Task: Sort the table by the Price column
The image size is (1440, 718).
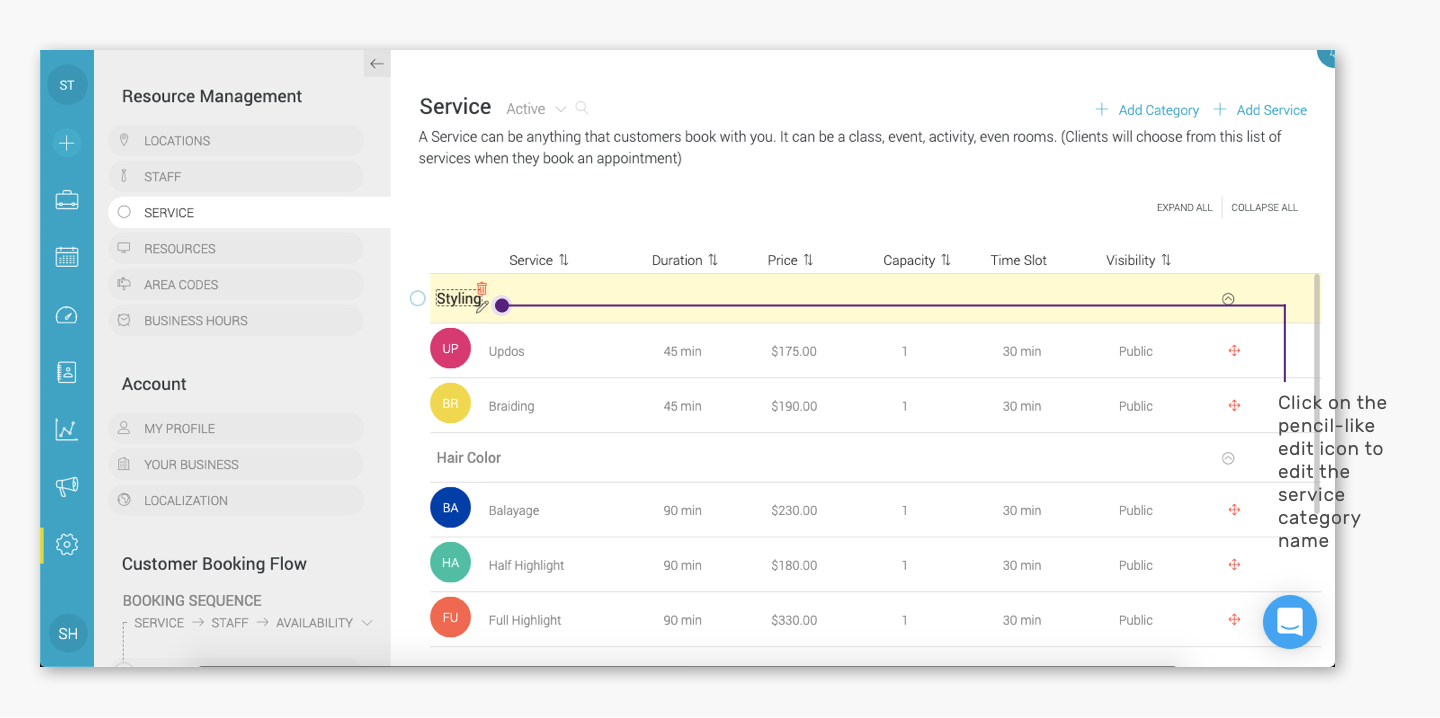Action: [791, 260]
